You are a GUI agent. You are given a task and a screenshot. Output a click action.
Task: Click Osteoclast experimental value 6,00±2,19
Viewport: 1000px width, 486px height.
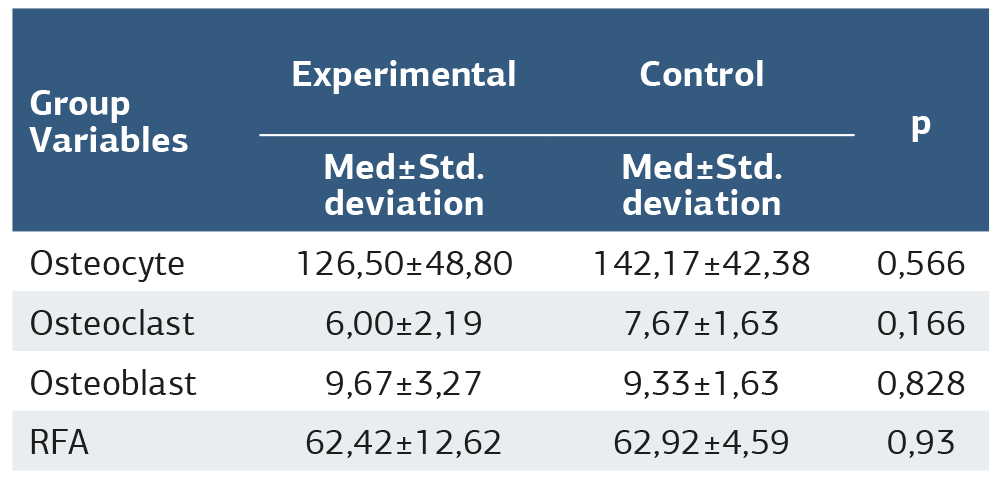point(403,323)
